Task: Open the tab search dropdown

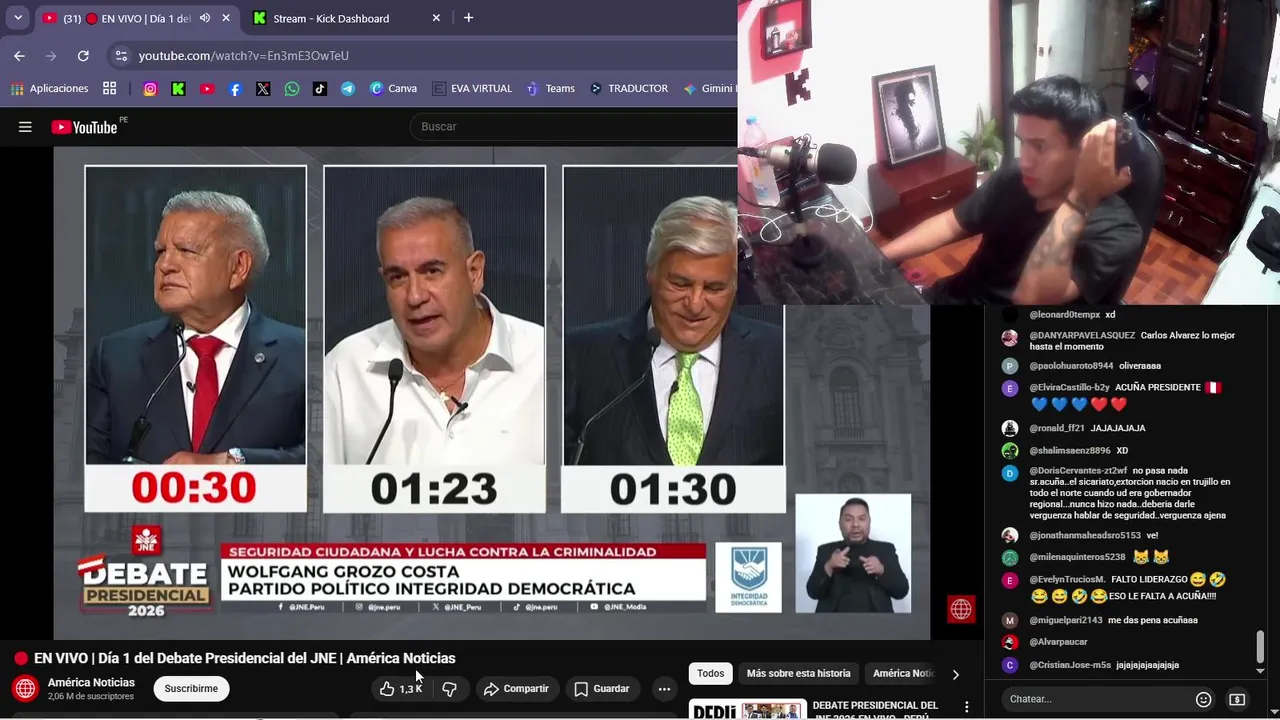Action: coord(18,18)
